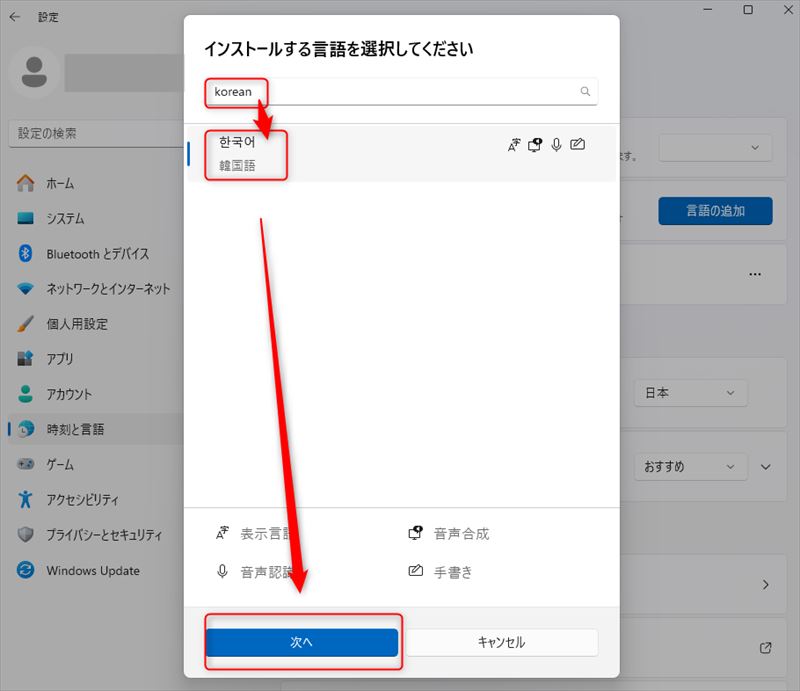
Task: Click the search magnifier icon in language box
Action: [585, 92]
